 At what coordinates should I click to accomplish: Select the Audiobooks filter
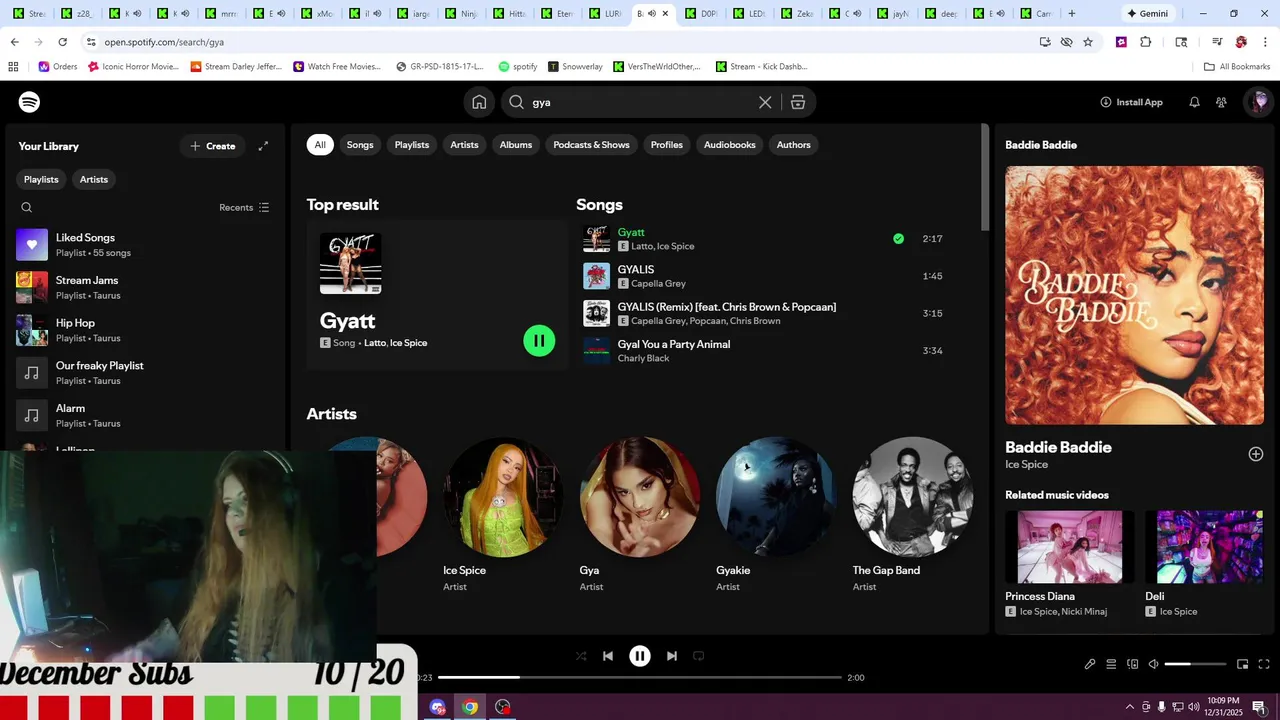pos(730,145)
